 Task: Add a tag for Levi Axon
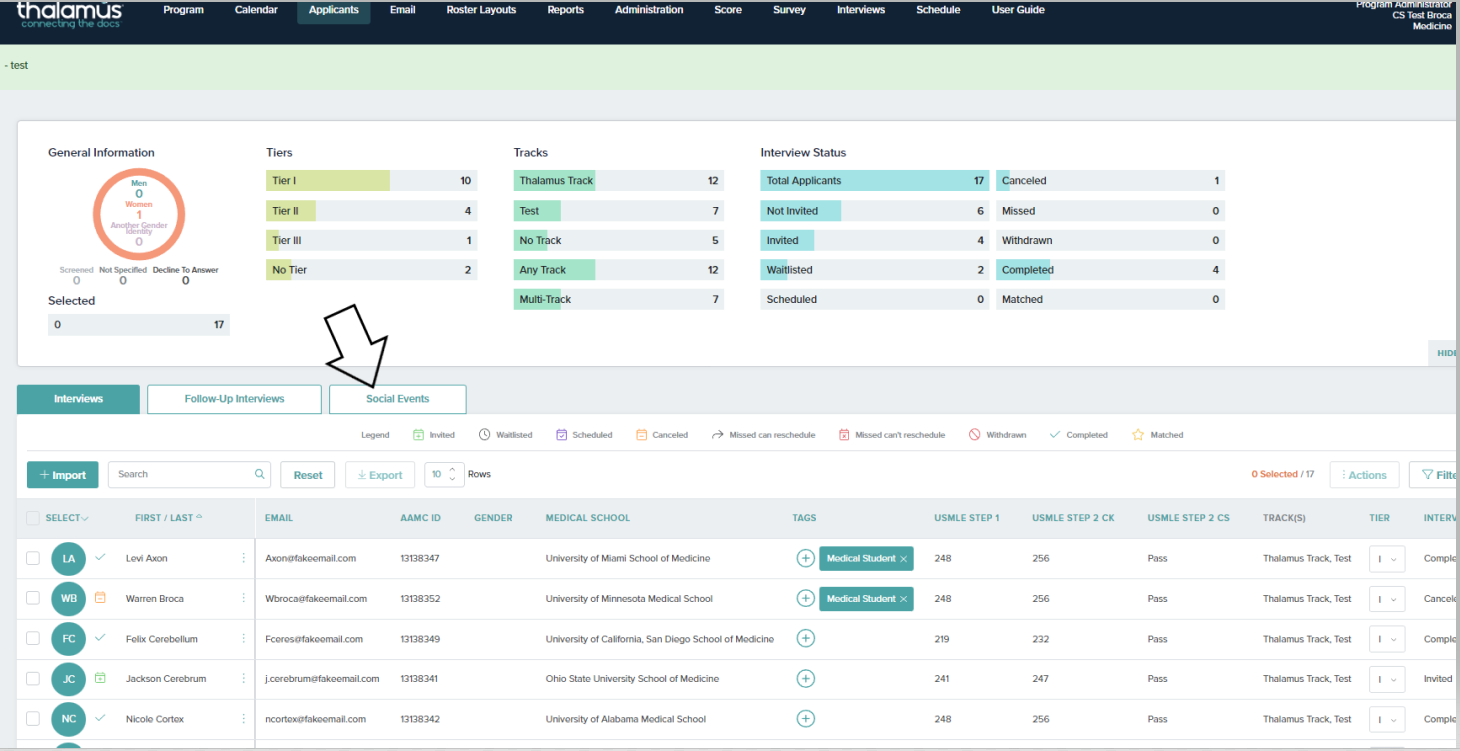click(805, 558)
